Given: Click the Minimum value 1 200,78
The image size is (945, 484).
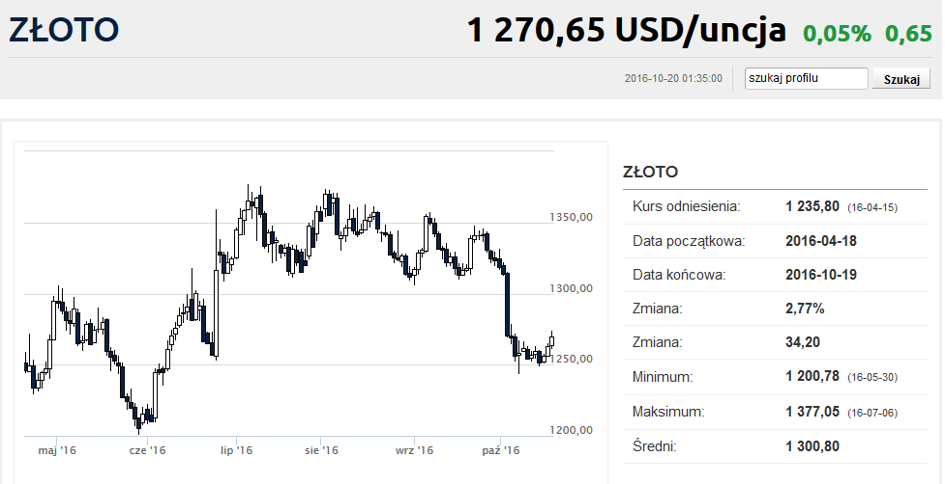Looking at the screenshot, I should pyautogui.click(x=812, y=377).
